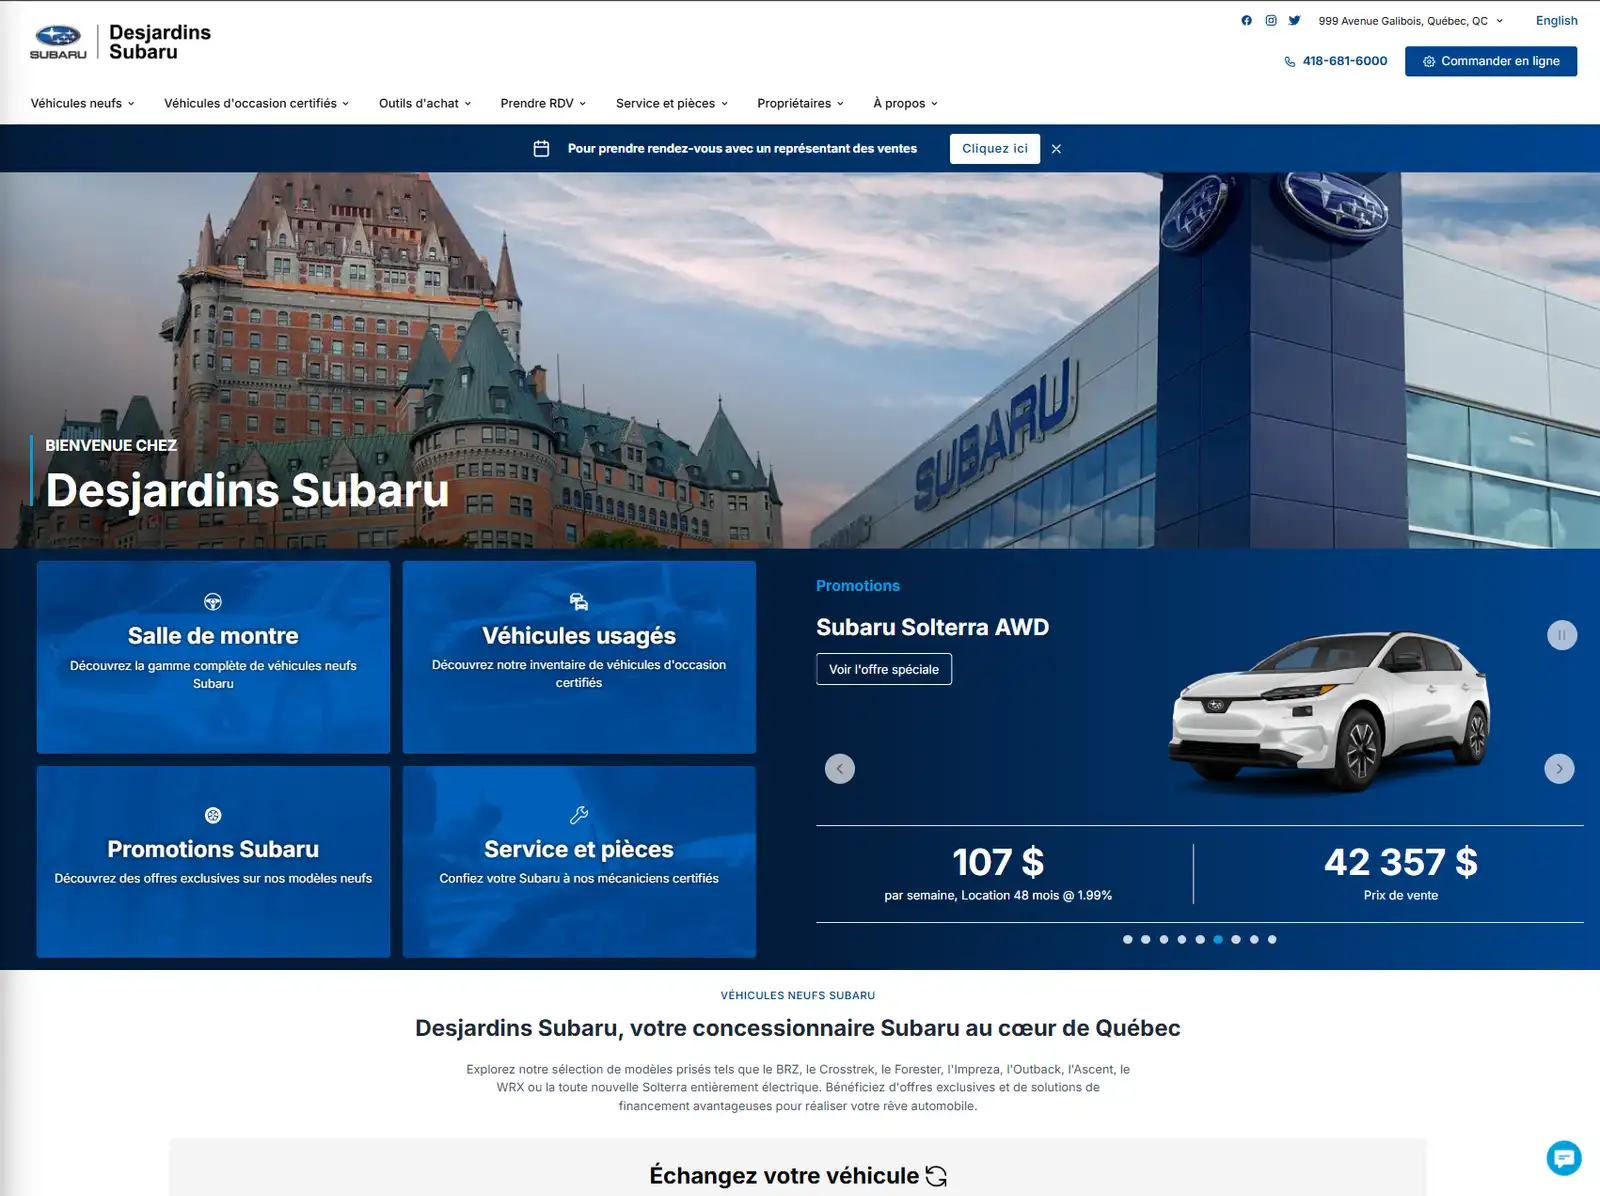
Task: Go to next promotion slide
Action: (x=1559, y=768)
